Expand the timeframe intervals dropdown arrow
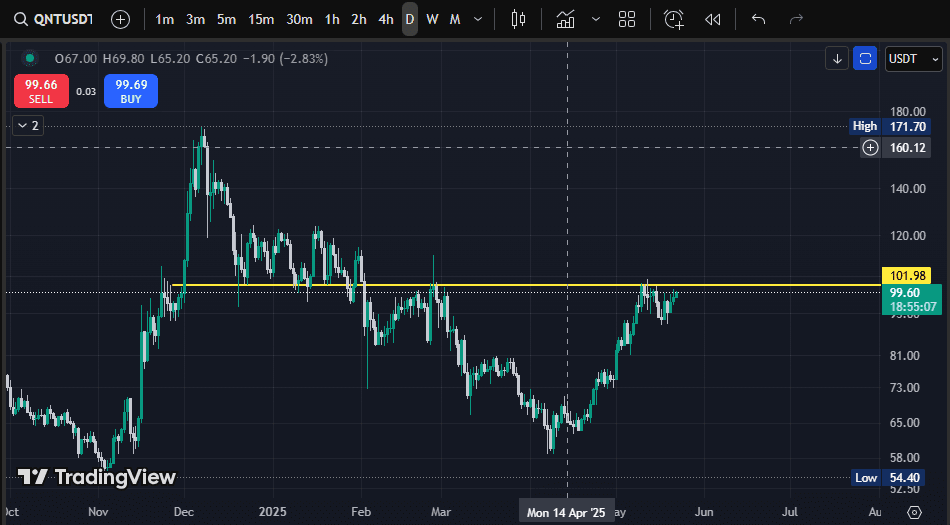The image size is (950, 525). point(478,19)
